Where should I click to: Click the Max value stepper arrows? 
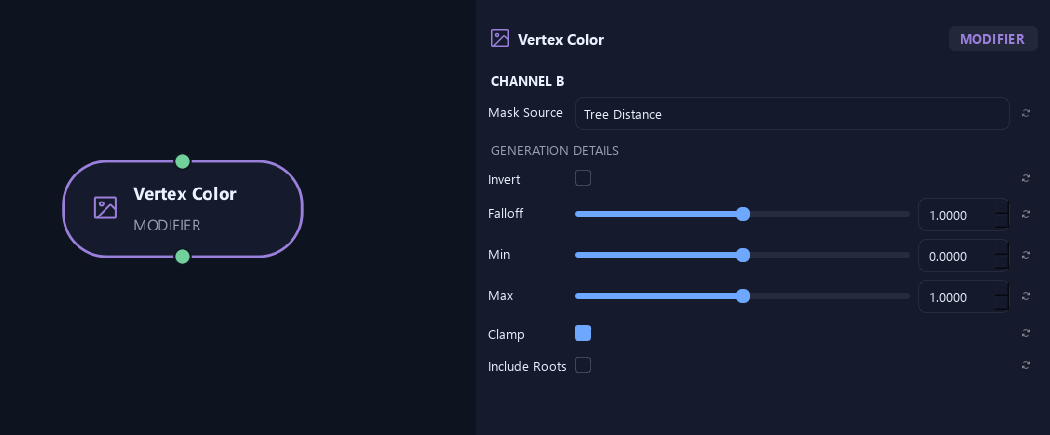pyautogui.click(x=1002, y=296)
